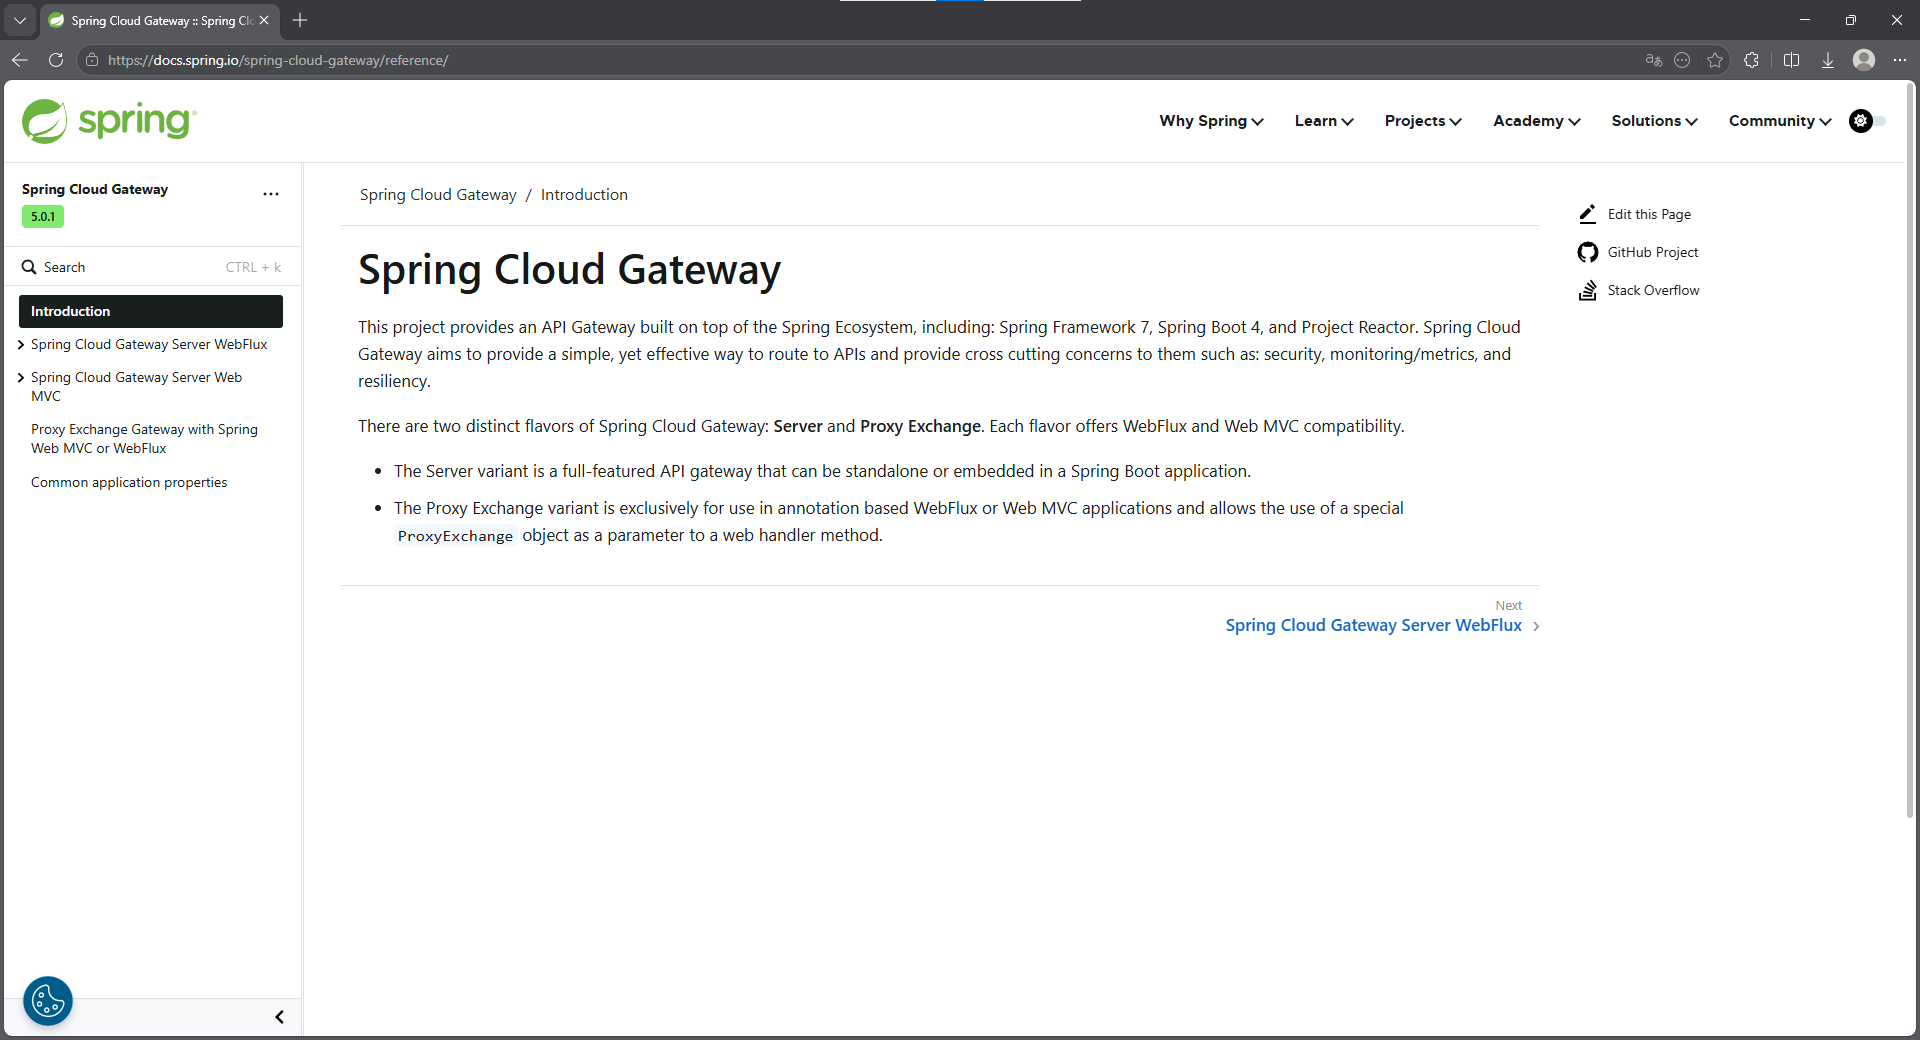This screenshot has height=1040, width=1920.
Task: Open the Why Spring dropdown menu
Action: pyautogui.click(x=1211, y=121)
